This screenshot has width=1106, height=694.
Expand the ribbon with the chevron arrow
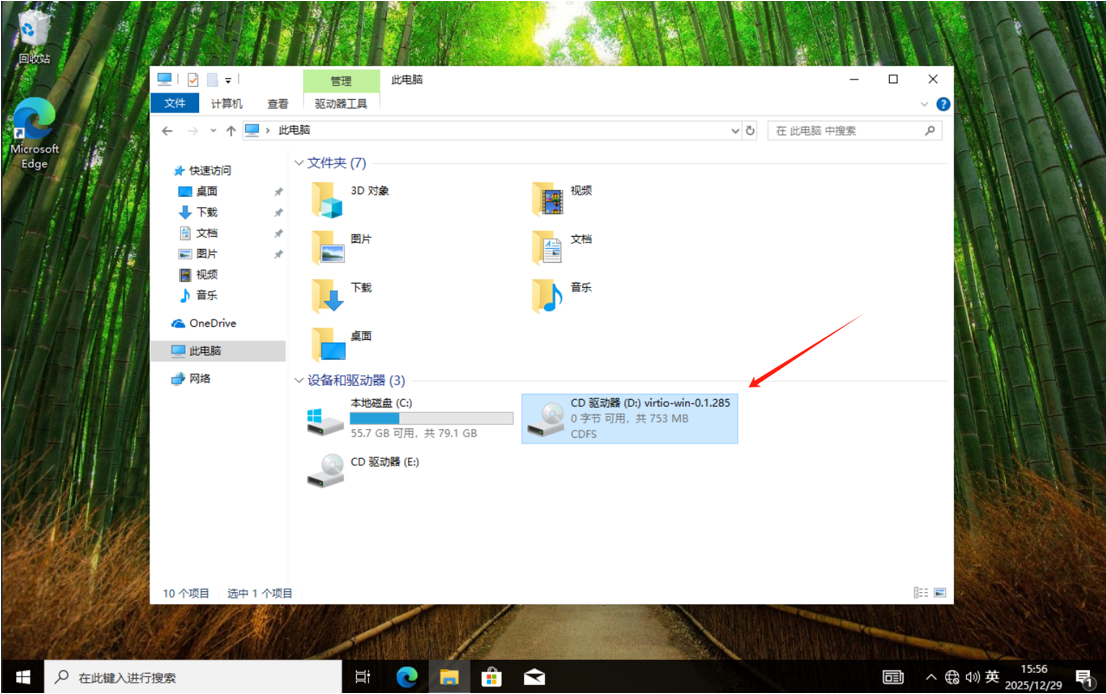coord(923,104)
